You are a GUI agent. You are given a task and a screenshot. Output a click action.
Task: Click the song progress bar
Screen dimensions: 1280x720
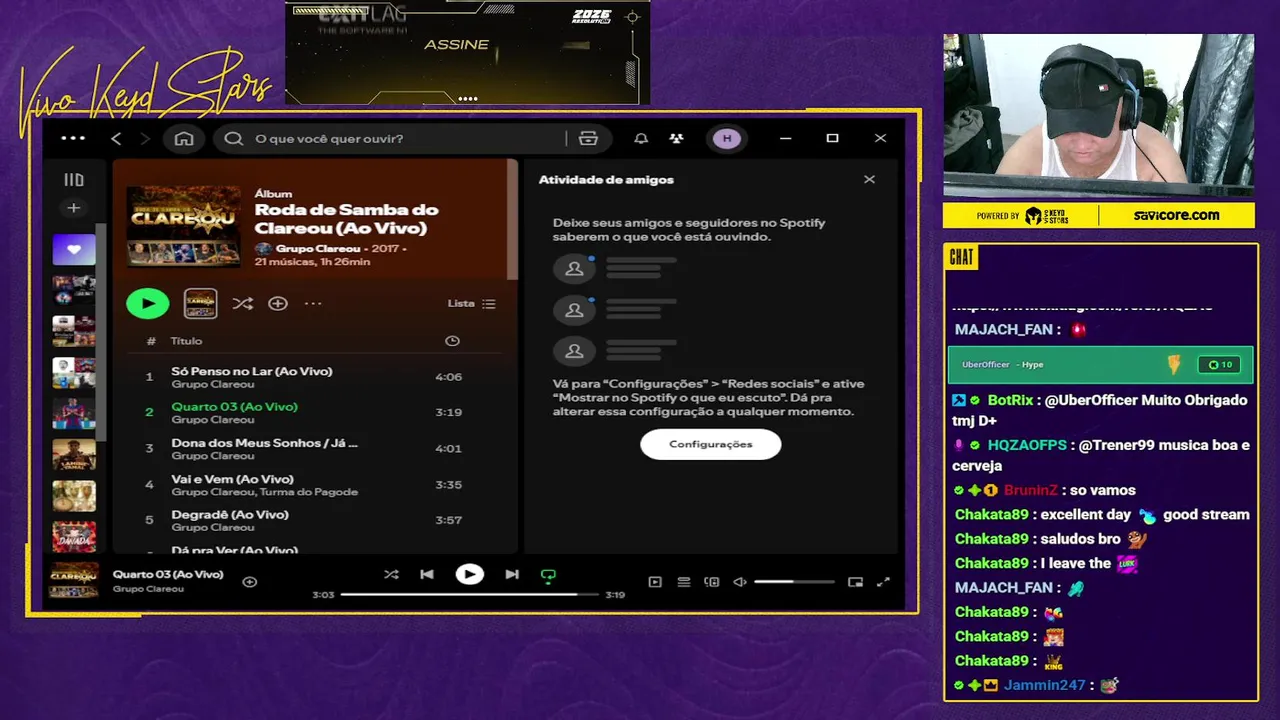[469, 594]
